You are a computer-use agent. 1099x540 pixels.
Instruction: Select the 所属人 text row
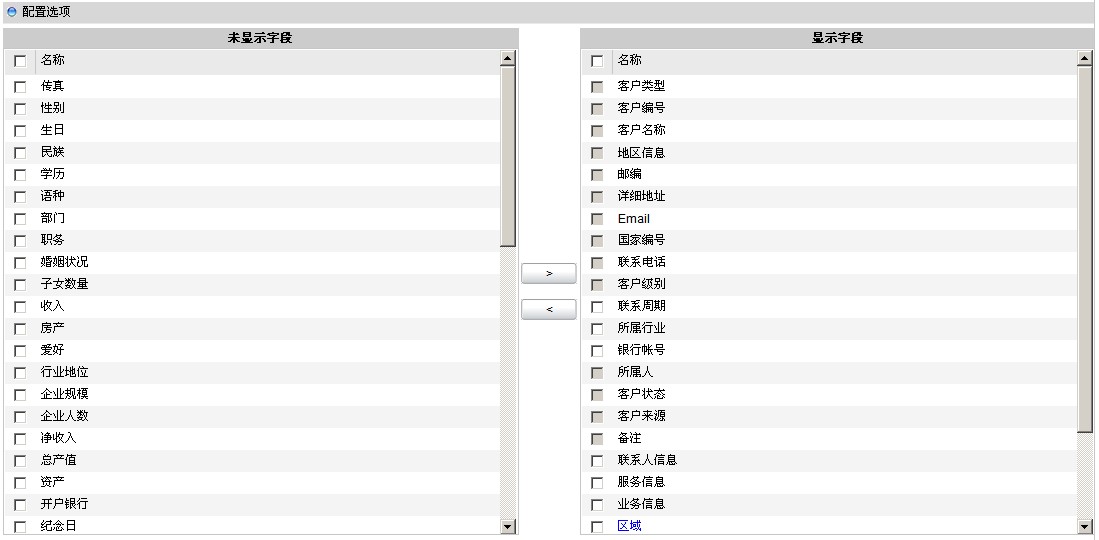(x=635, y=372)
